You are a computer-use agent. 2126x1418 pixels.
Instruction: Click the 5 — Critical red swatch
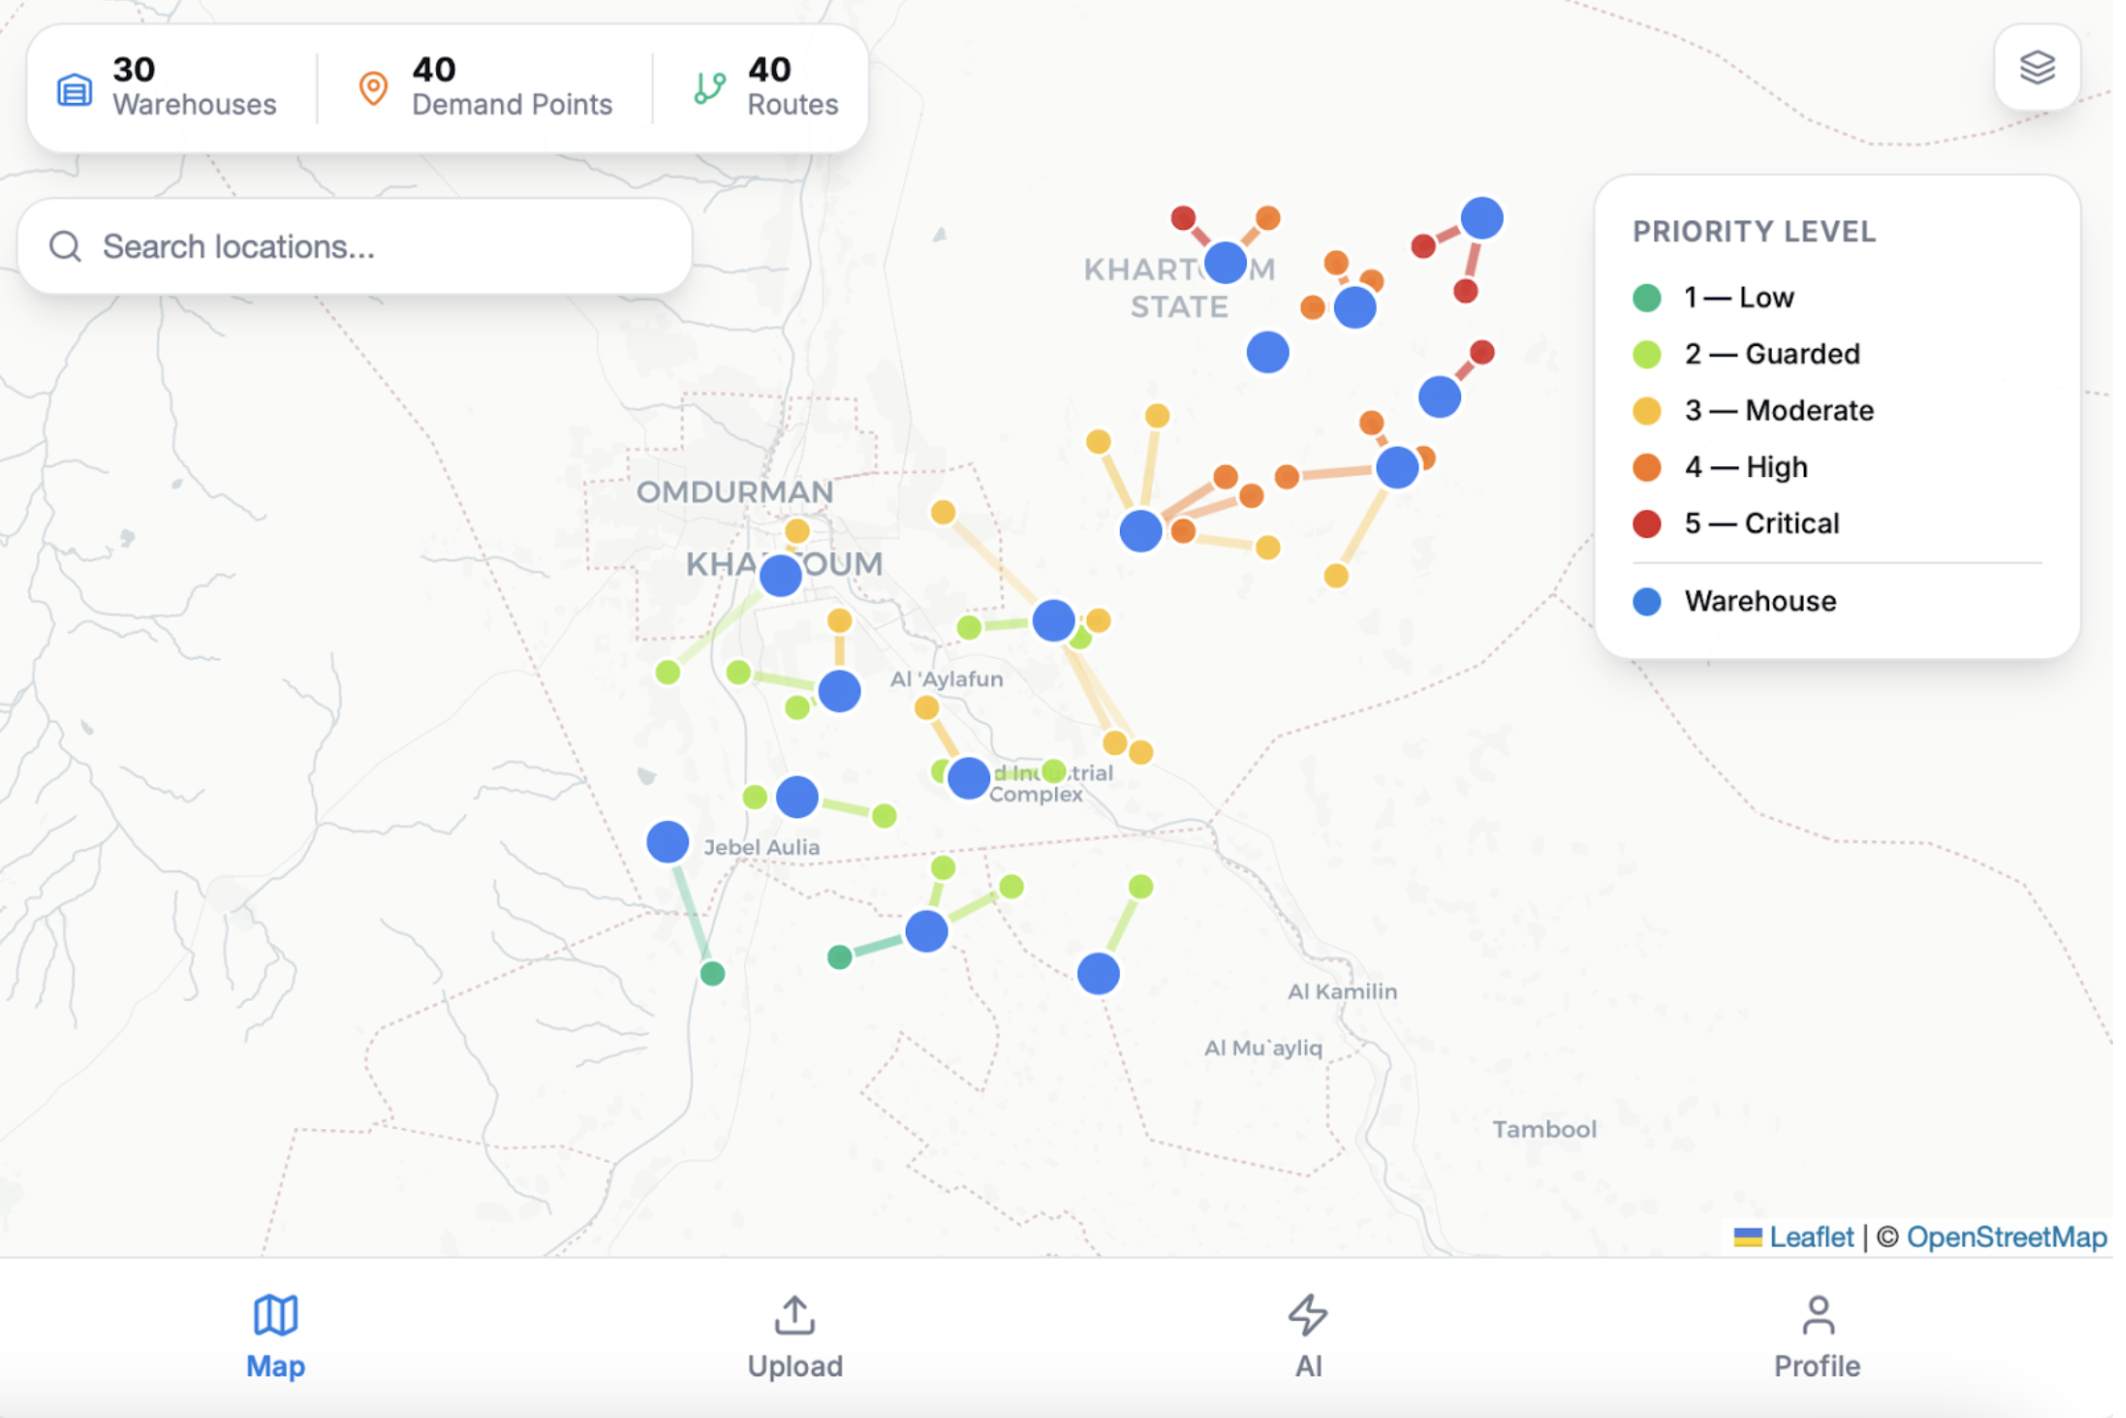[1646, 523]
